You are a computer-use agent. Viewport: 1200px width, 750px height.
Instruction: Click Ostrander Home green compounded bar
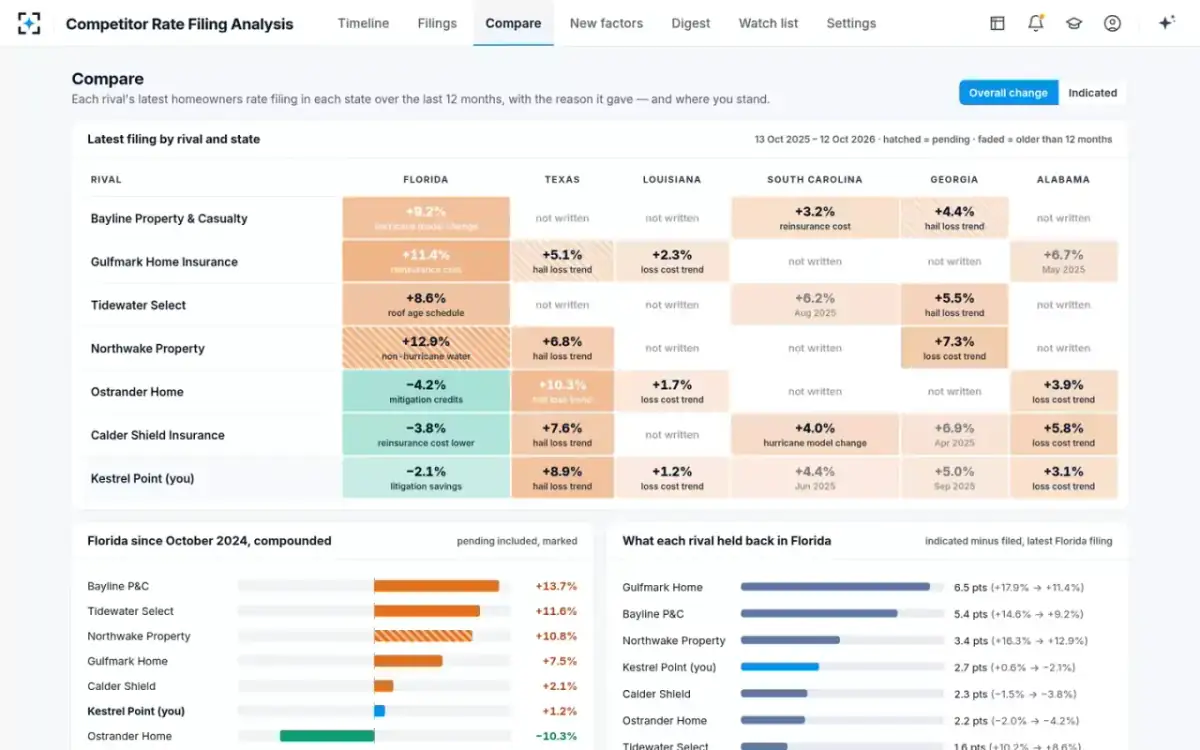[327, 736]
